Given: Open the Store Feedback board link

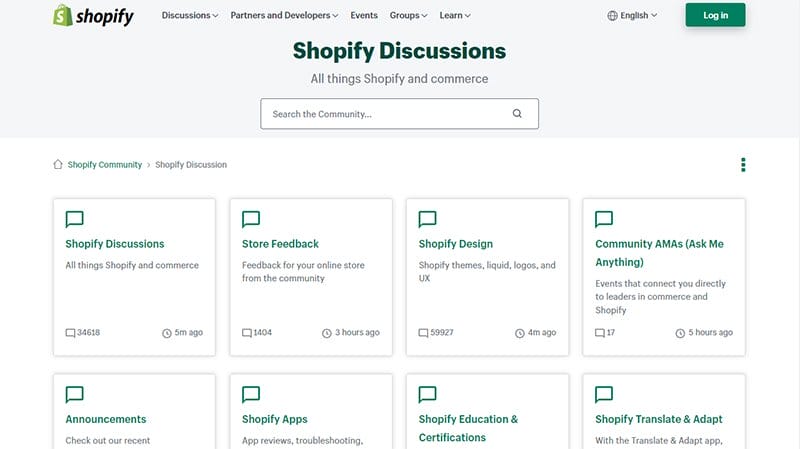Looking at the screenshot, I should click(280, 244).
